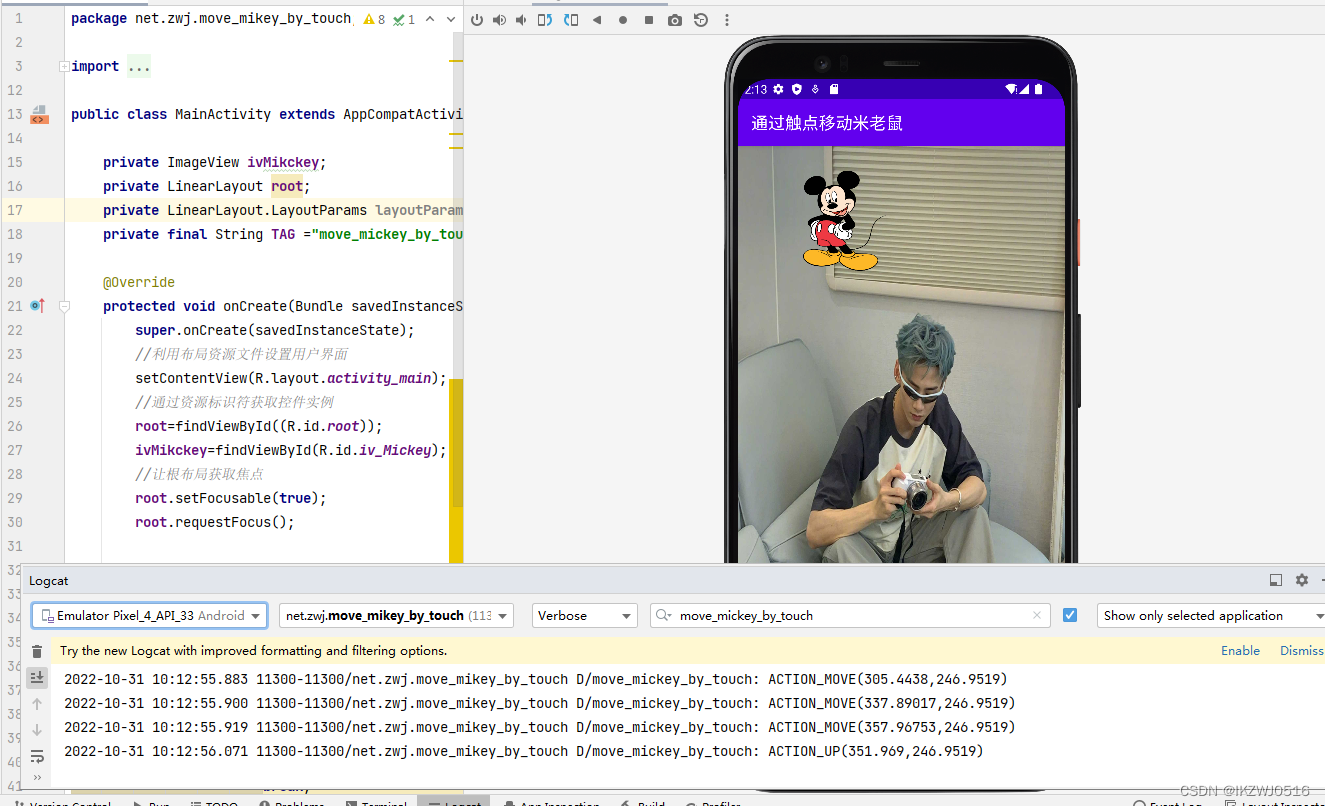Rotate the emulator right
Screen dimensions: 1325x806
tap(571, 20)
